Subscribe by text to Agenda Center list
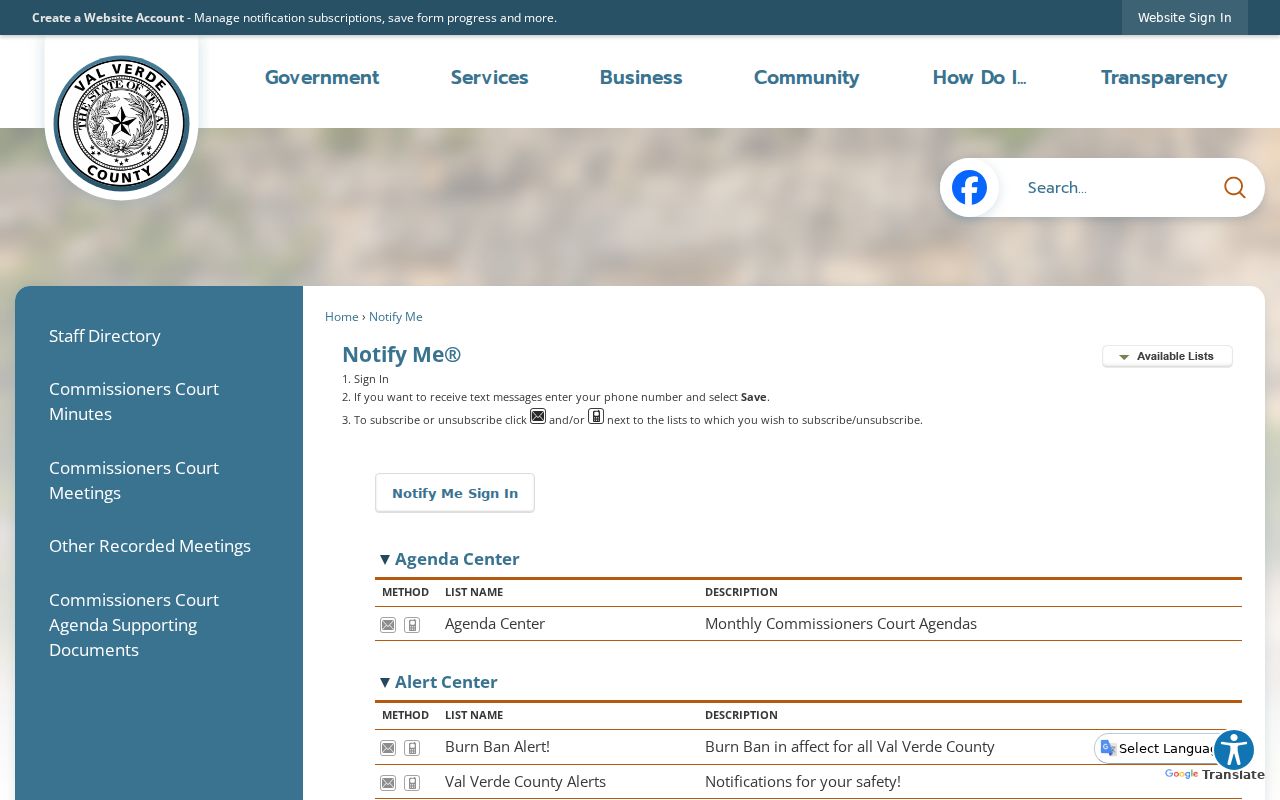 coord(412,625)
